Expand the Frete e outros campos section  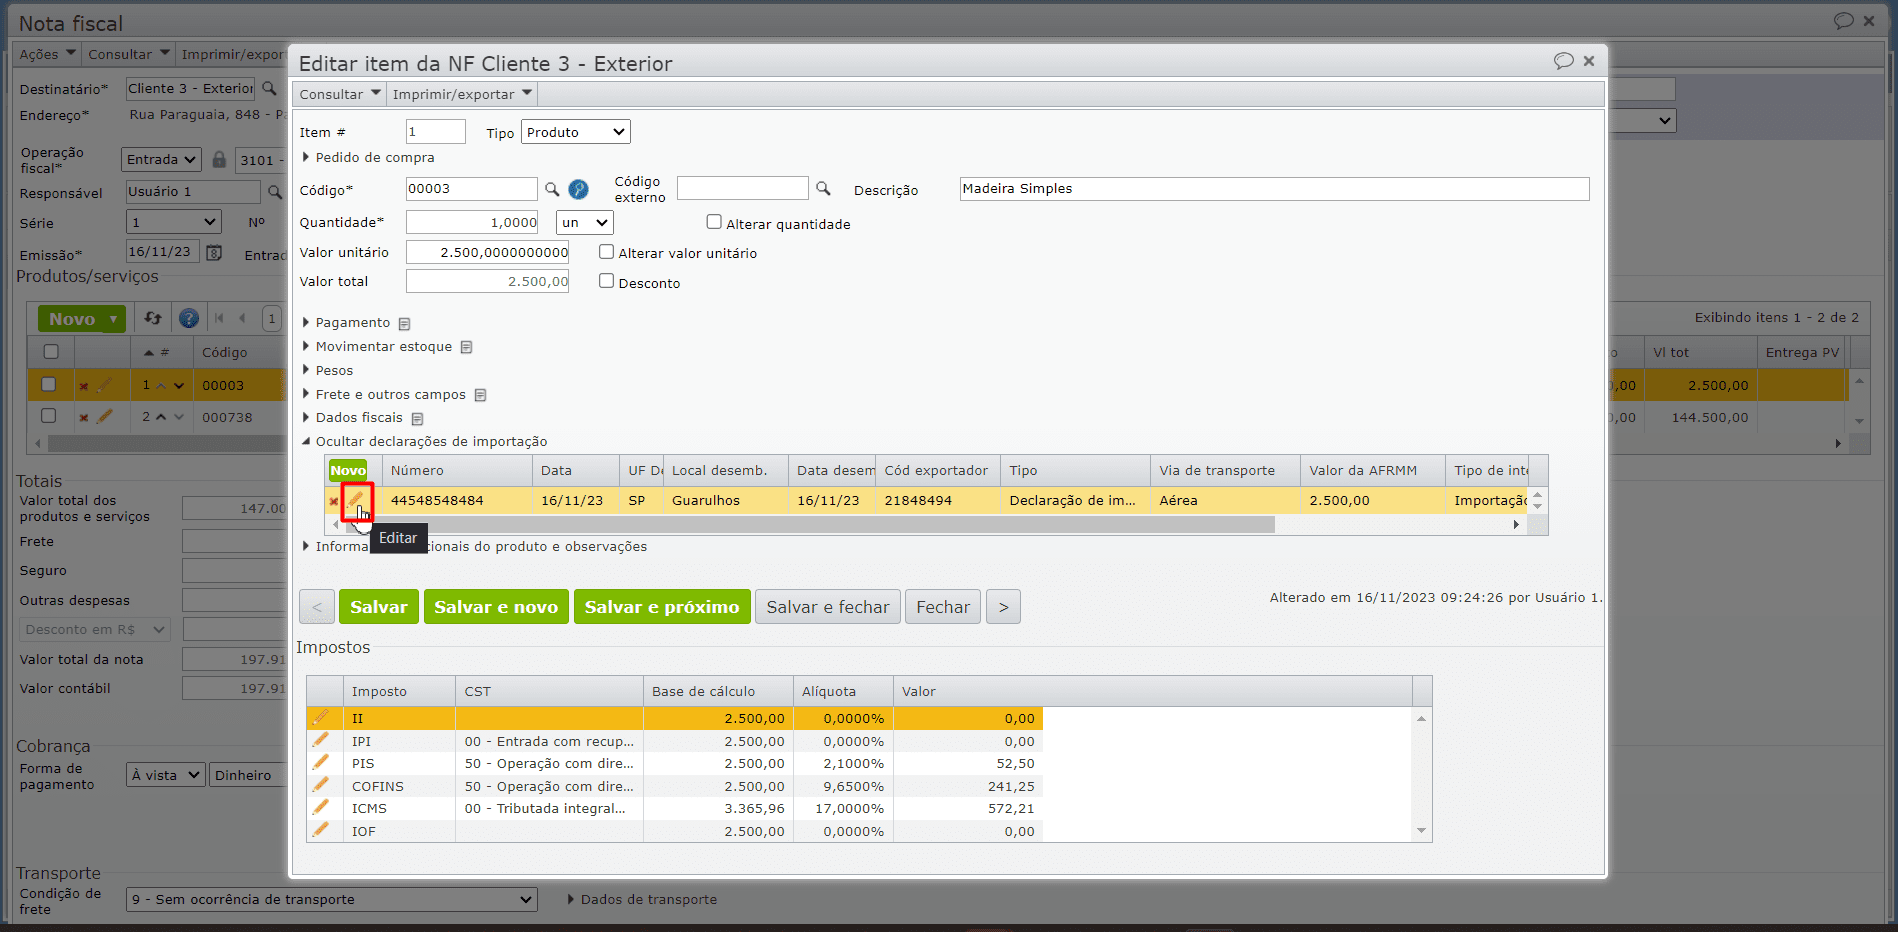click(x=390, y=395)
